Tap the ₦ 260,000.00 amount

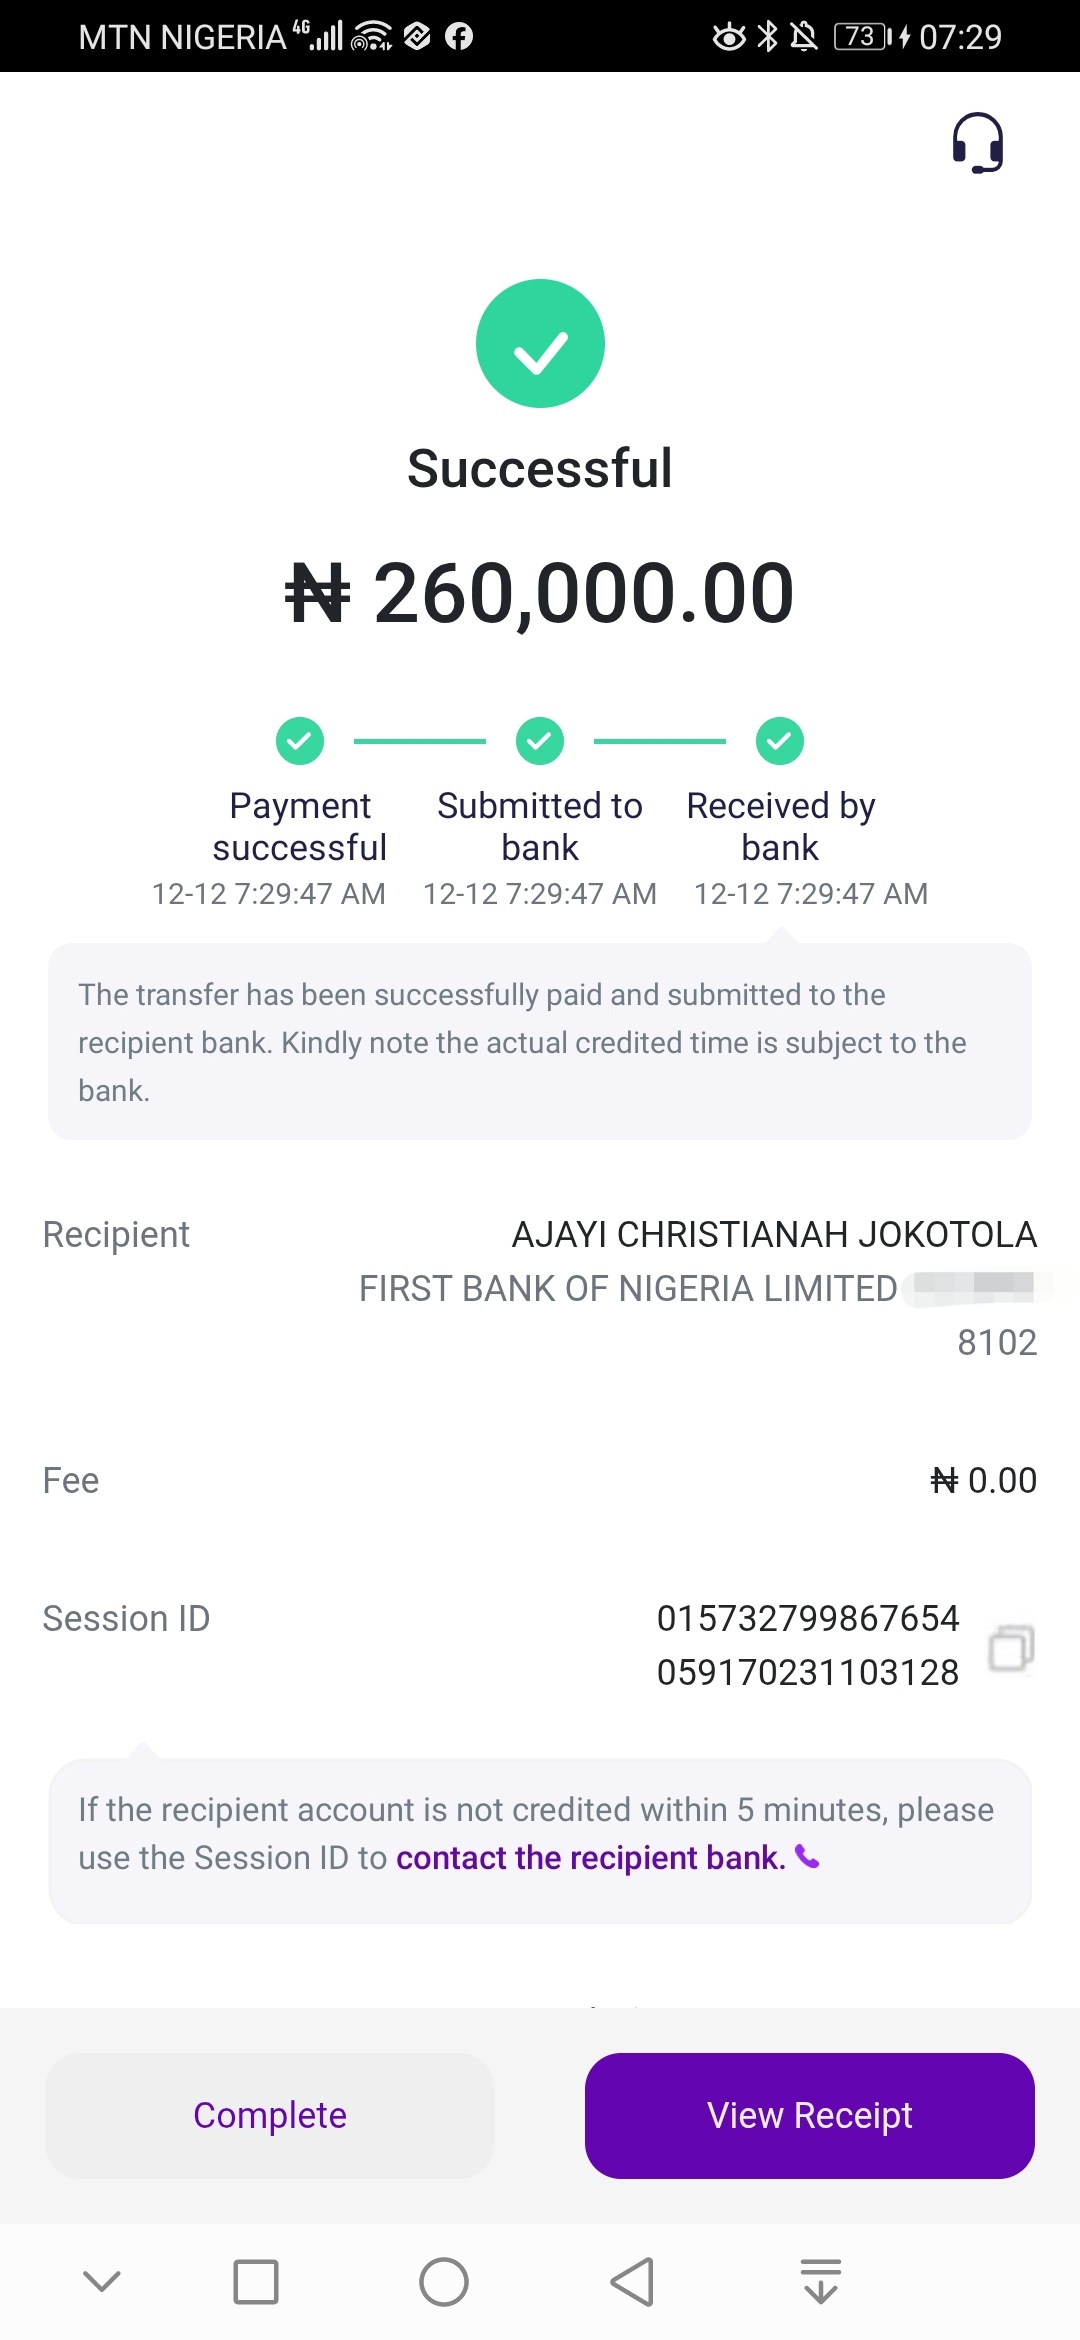[x=540, y=593]
